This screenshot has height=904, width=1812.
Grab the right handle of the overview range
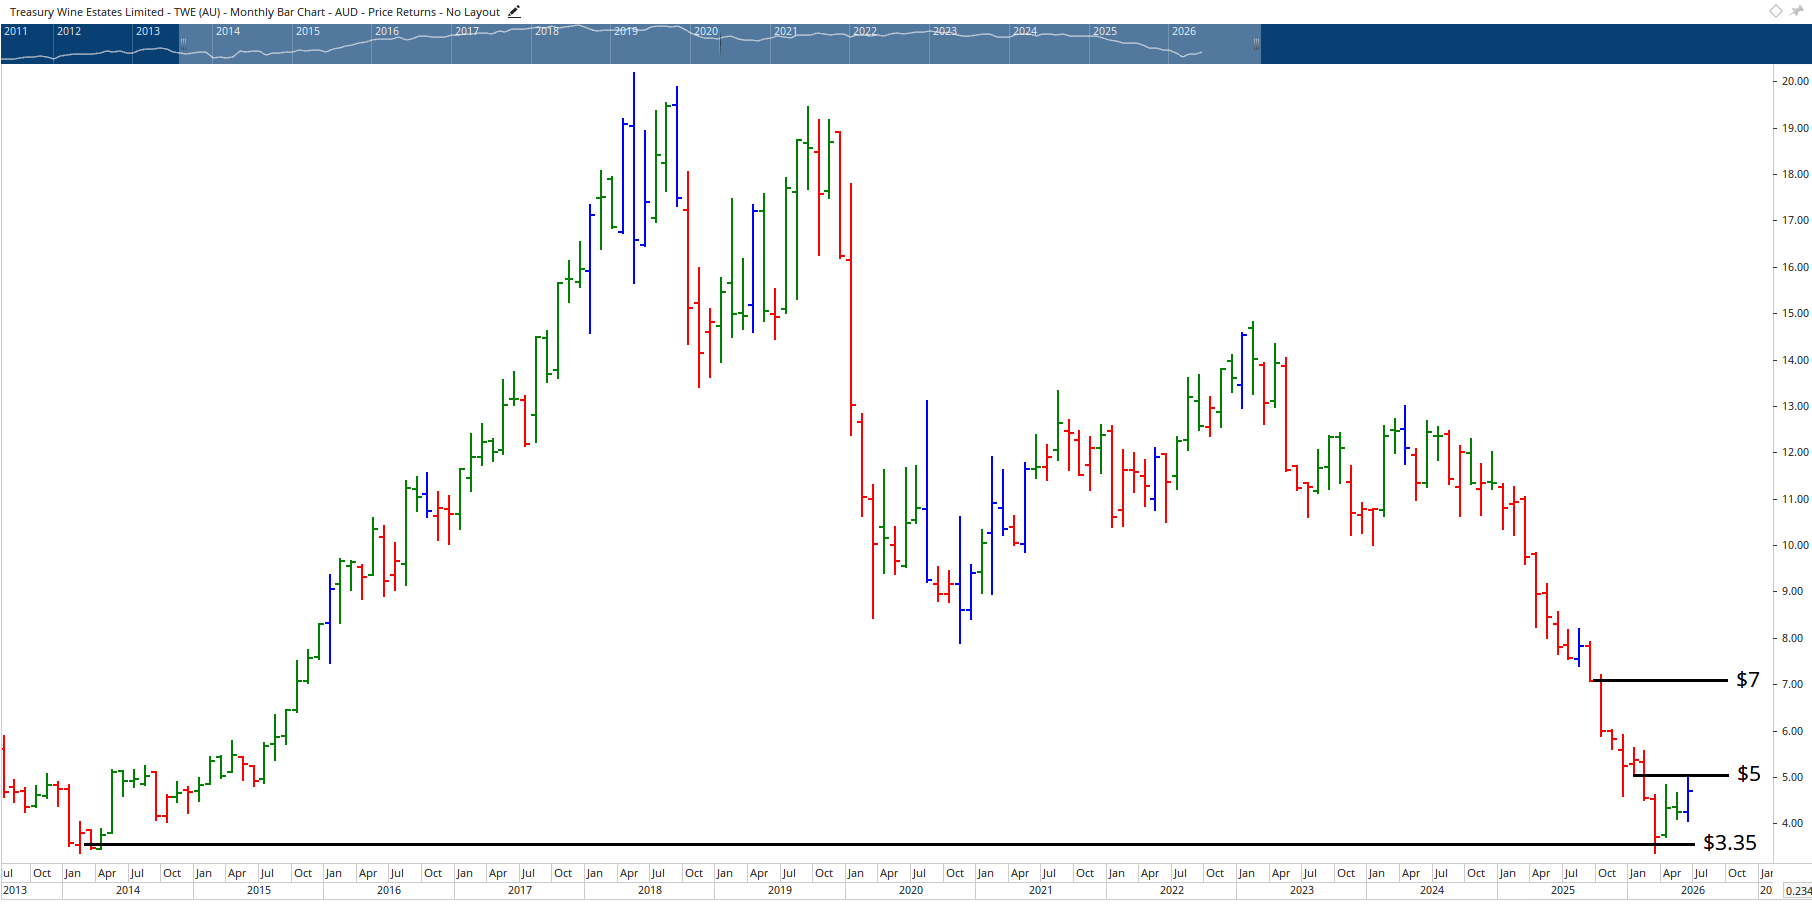(x=1256, y=43)
